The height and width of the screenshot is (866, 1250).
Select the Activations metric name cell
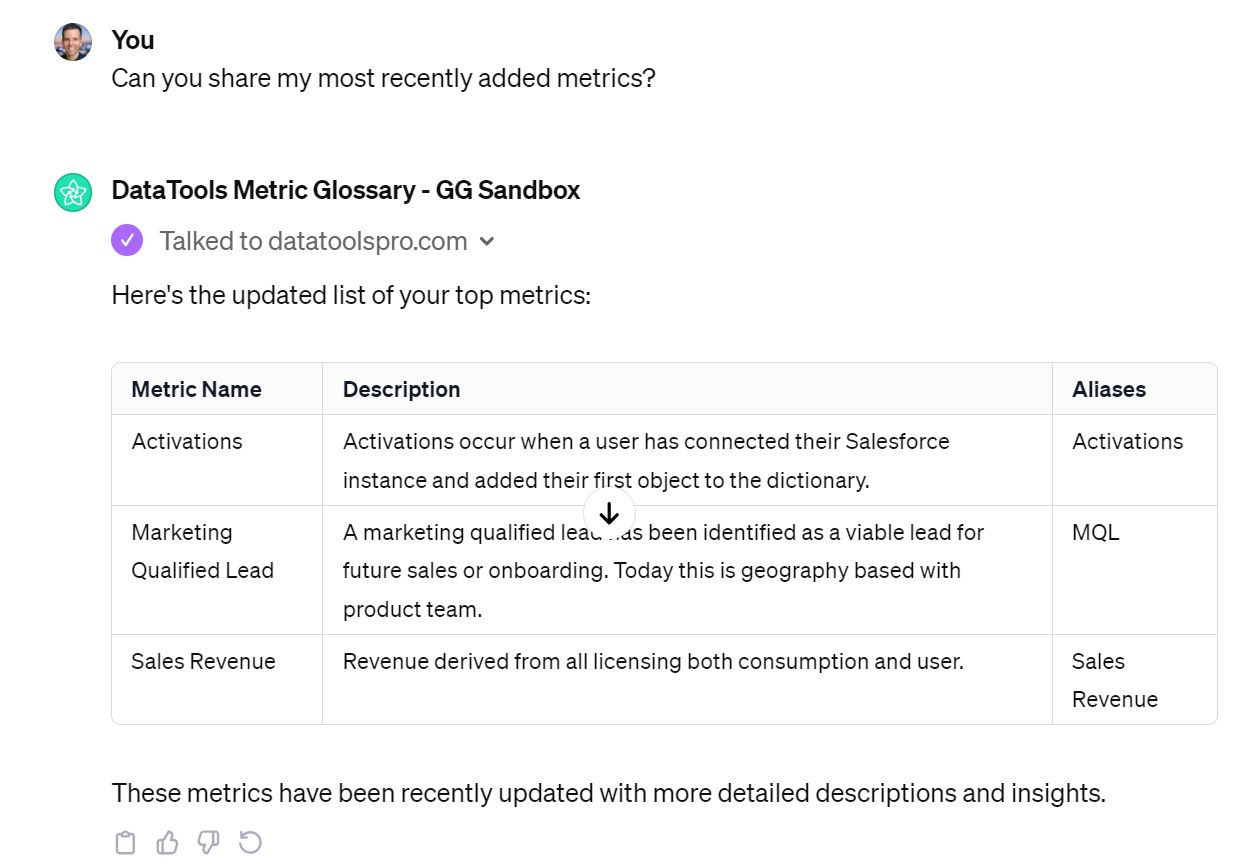point(187,441)
